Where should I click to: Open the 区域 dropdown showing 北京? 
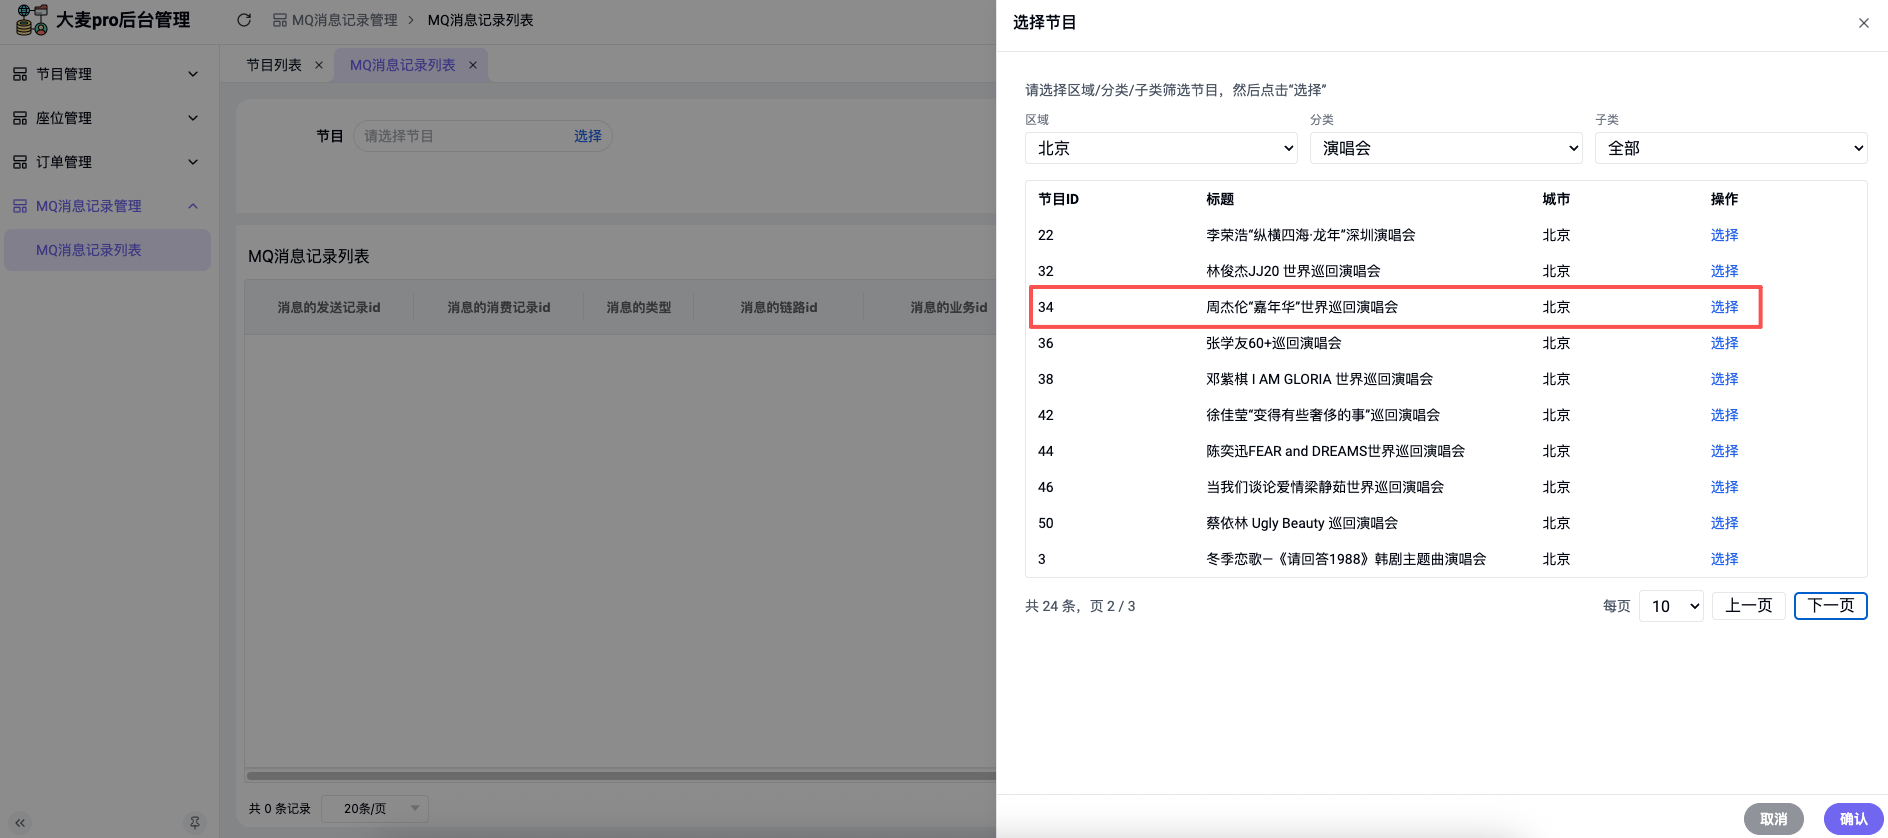1161,148
